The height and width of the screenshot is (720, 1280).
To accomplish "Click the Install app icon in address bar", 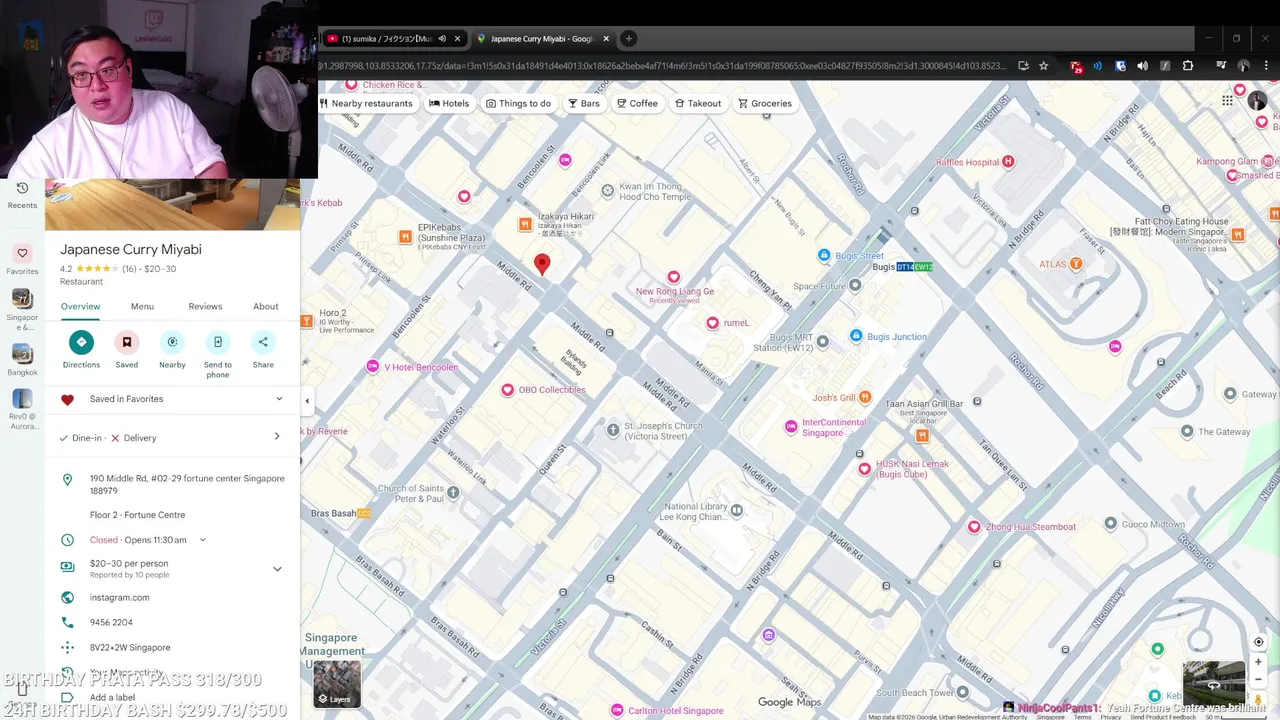I will coord(1023,66).
